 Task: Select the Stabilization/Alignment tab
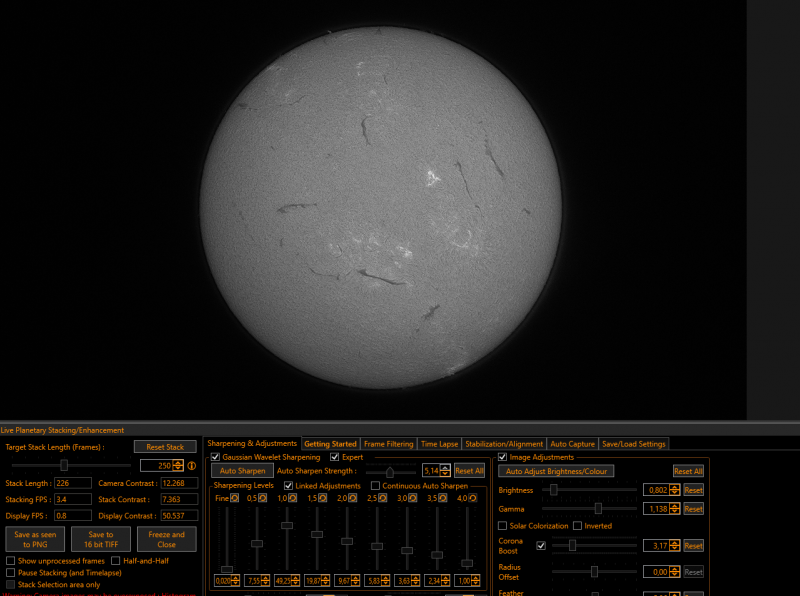(504, 444)
